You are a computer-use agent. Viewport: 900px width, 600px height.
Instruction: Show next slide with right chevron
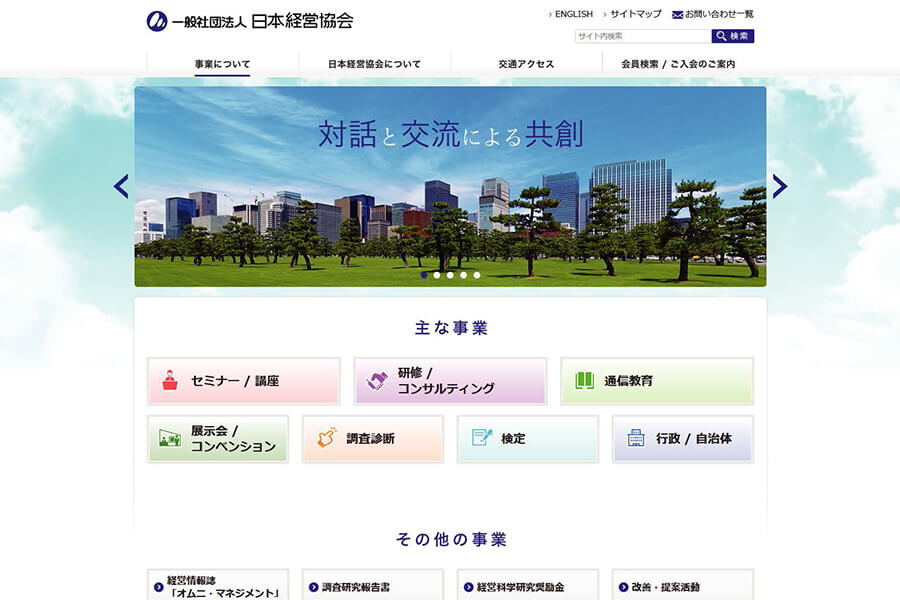click(779, 187)
